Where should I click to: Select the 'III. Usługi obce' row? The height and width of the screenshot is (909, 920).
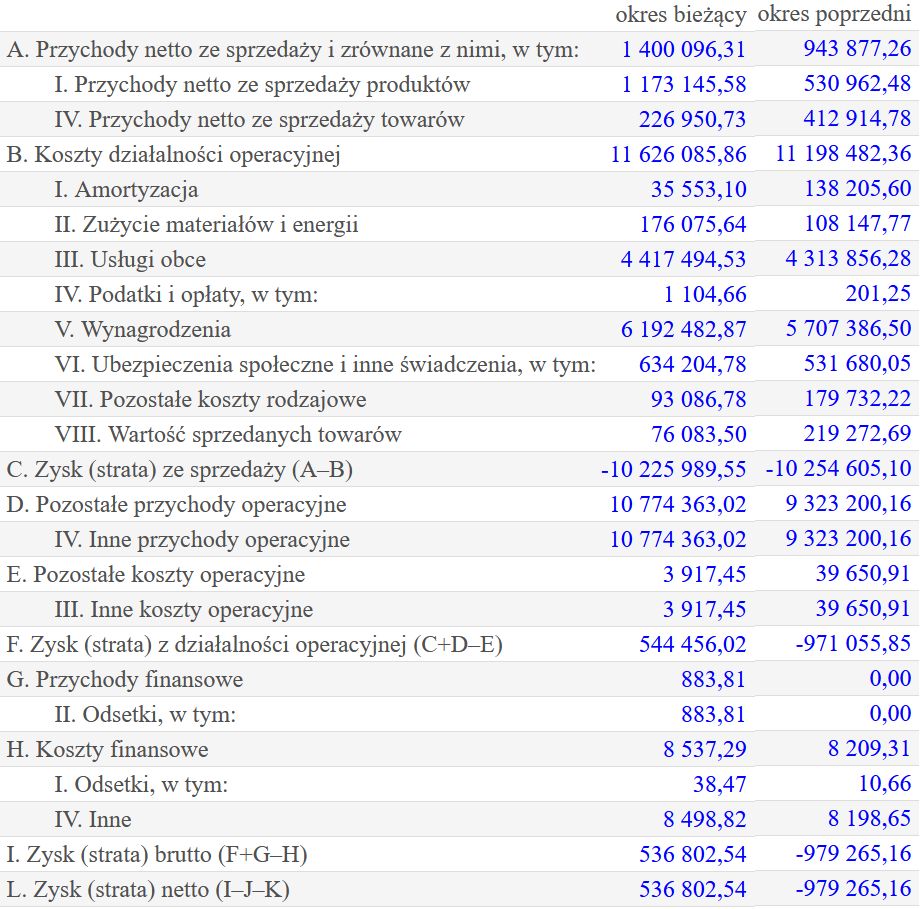(x=460, y=259)
